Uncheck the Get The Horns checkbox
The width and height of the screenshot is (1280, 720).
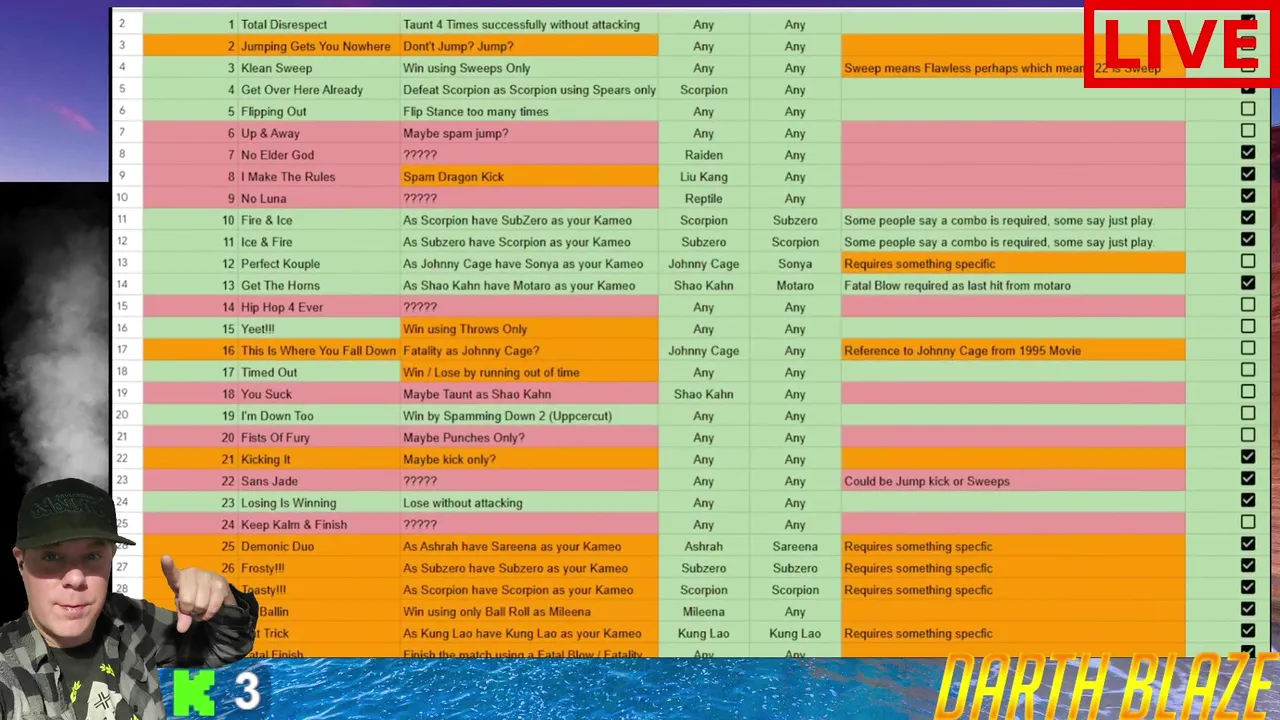(x=1248, y=283)
